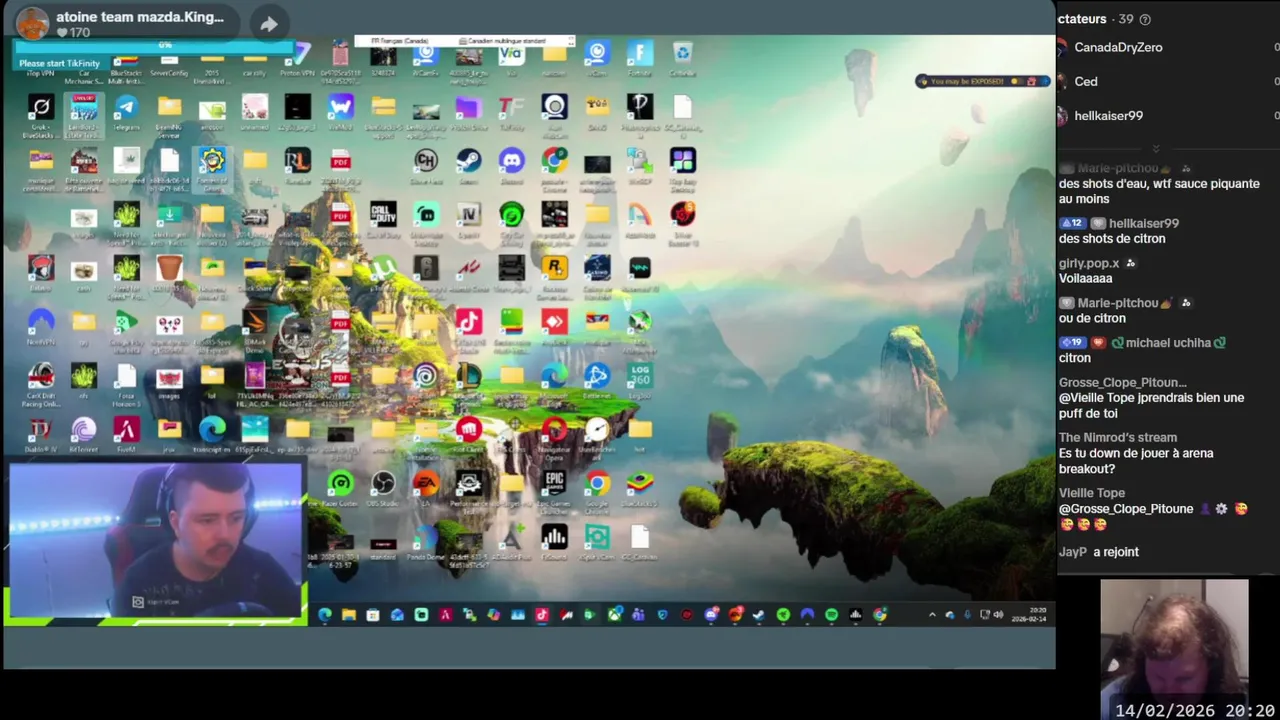This screenshot has height=720, width=1280.
Task: Open the Fortnite desktop shortcut
Action: click(x=640, y=53)
